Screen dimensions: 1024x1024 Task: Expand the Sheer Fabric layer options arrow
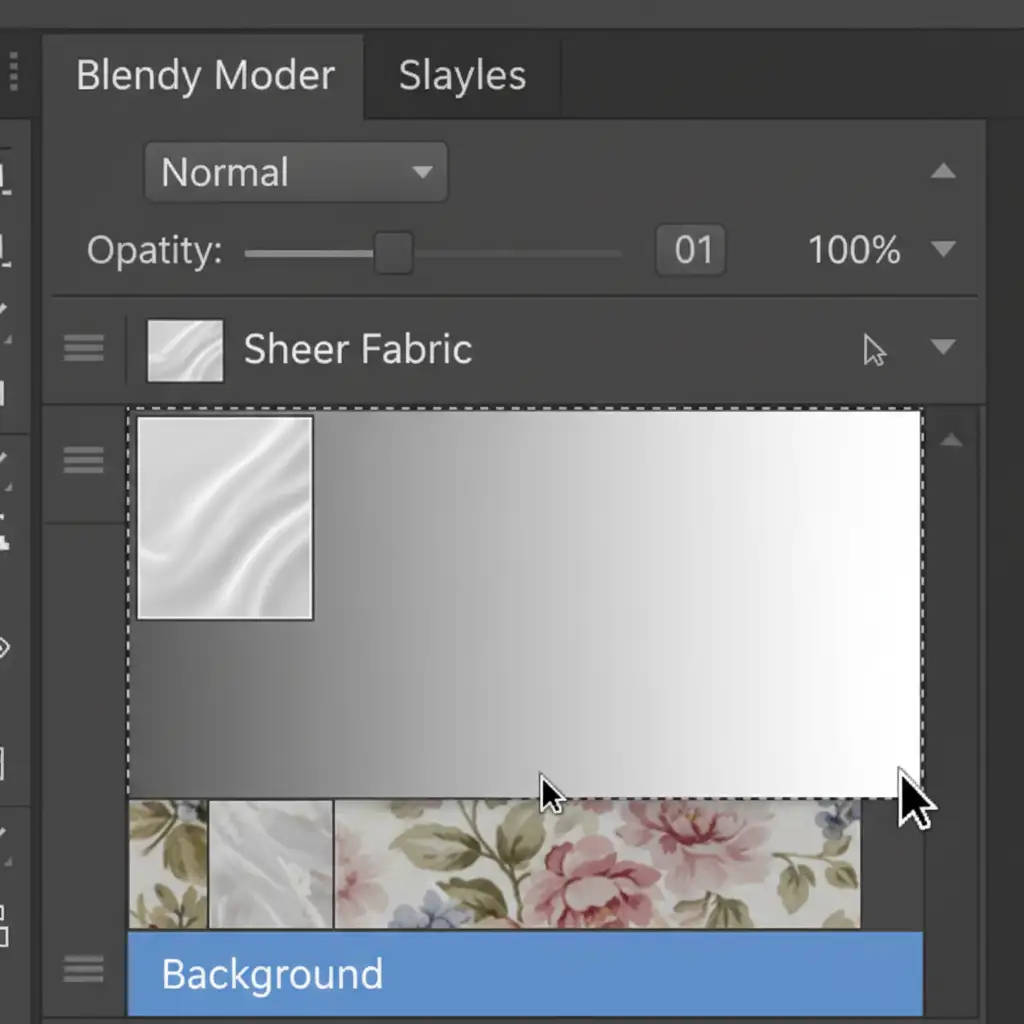coord(942,347)
